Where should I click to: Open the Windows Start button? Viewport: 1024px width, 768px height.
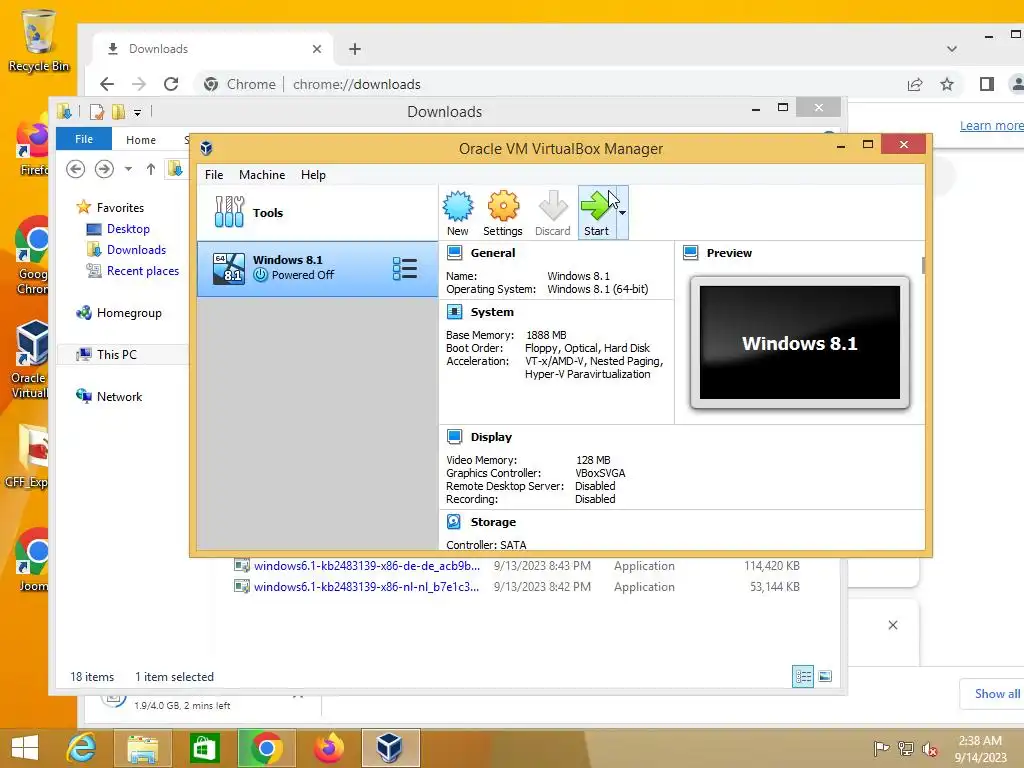(x=25, y=748)
